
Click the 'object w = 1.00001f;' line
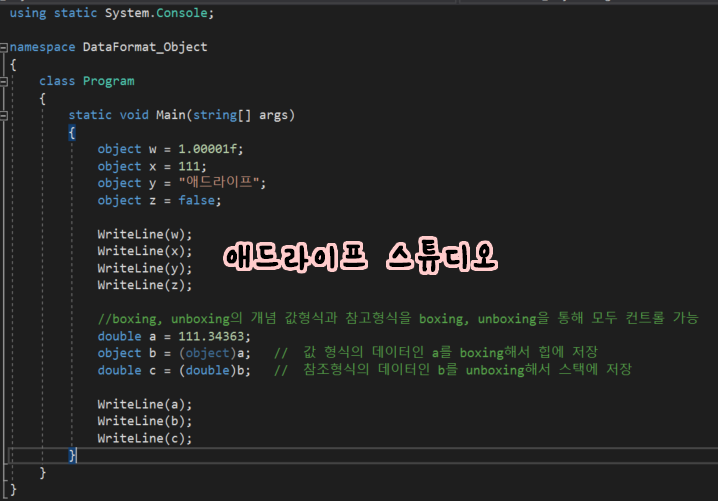point(170,149)
